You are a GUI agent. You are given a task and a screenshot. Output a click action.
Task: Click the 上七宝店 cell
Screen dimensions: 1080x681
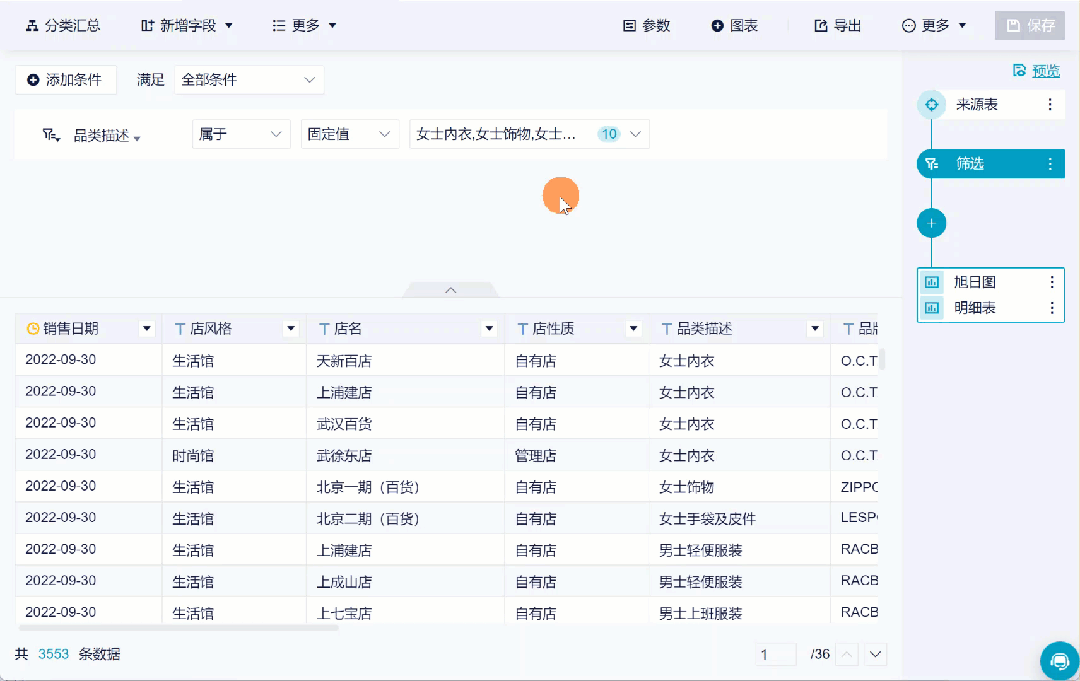point(344,613)
